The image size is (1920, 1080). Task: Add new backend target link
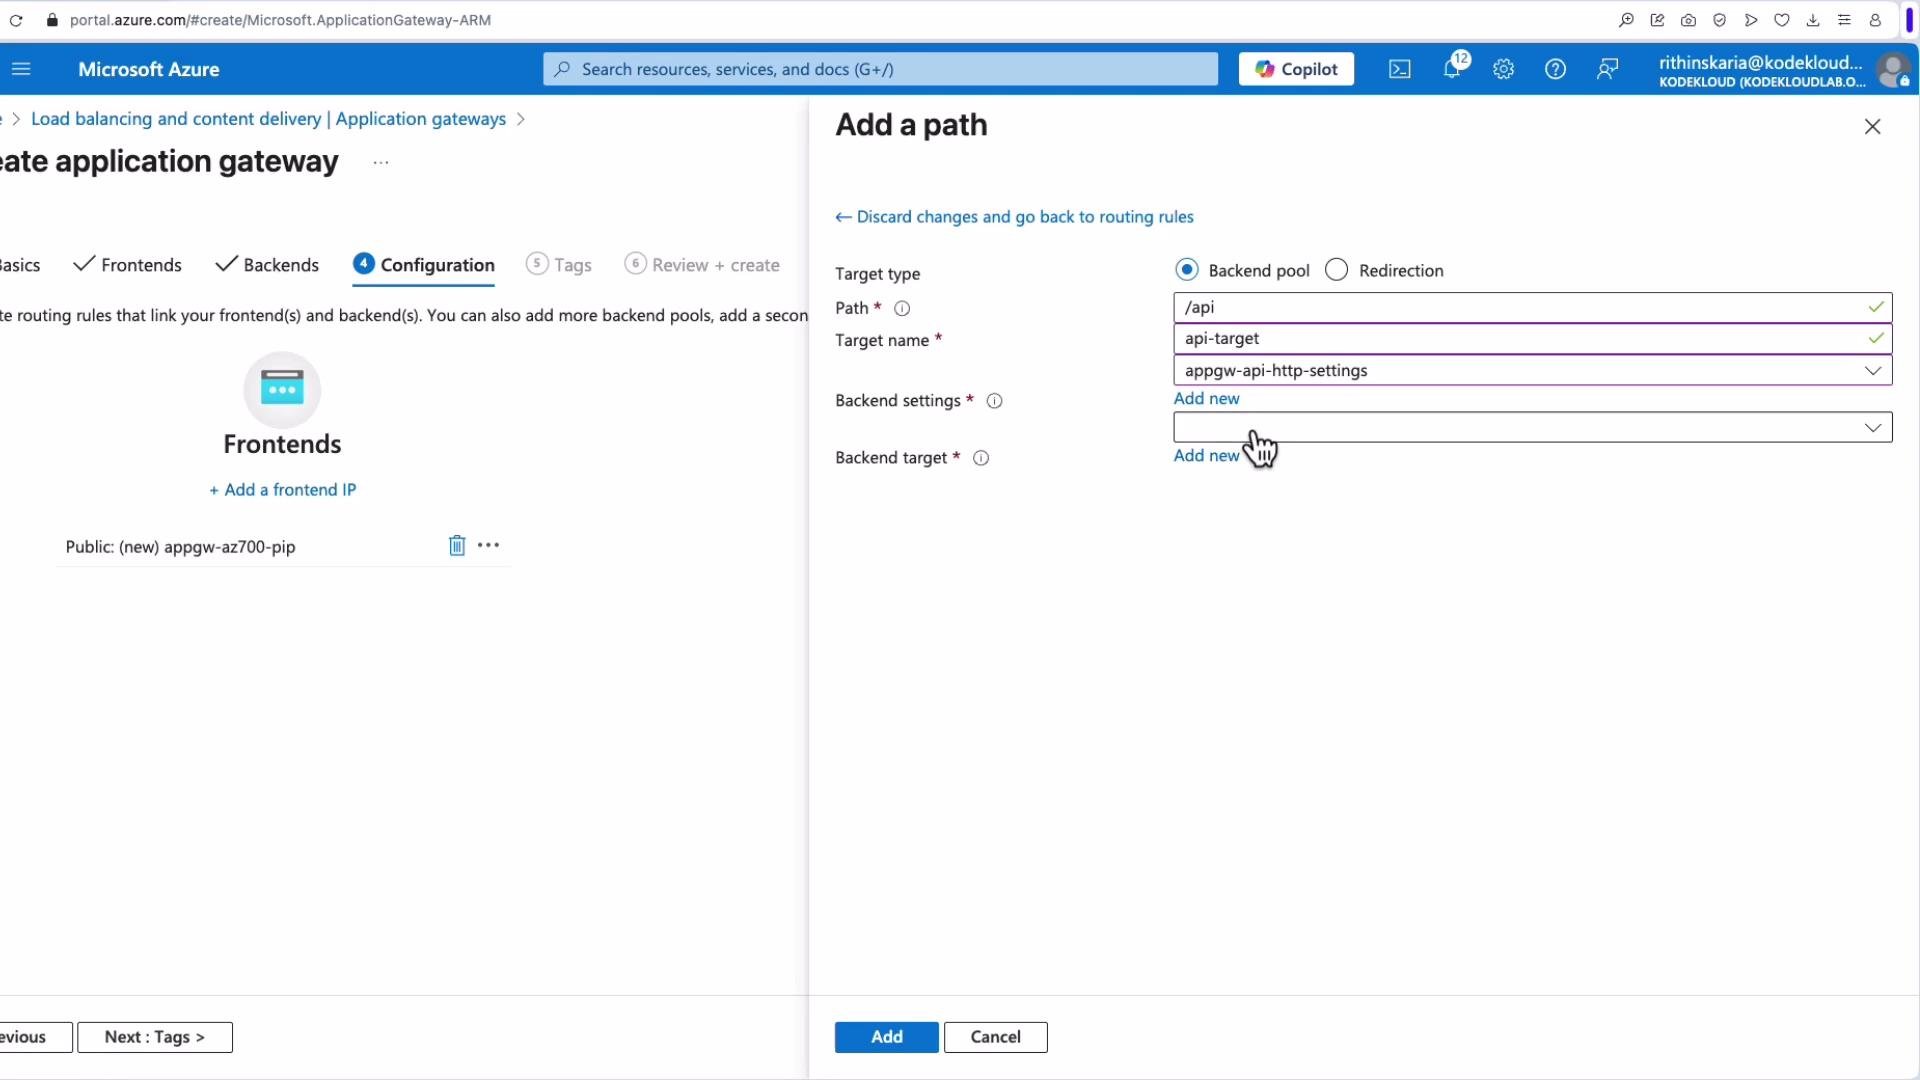[x=1206, y=455]
